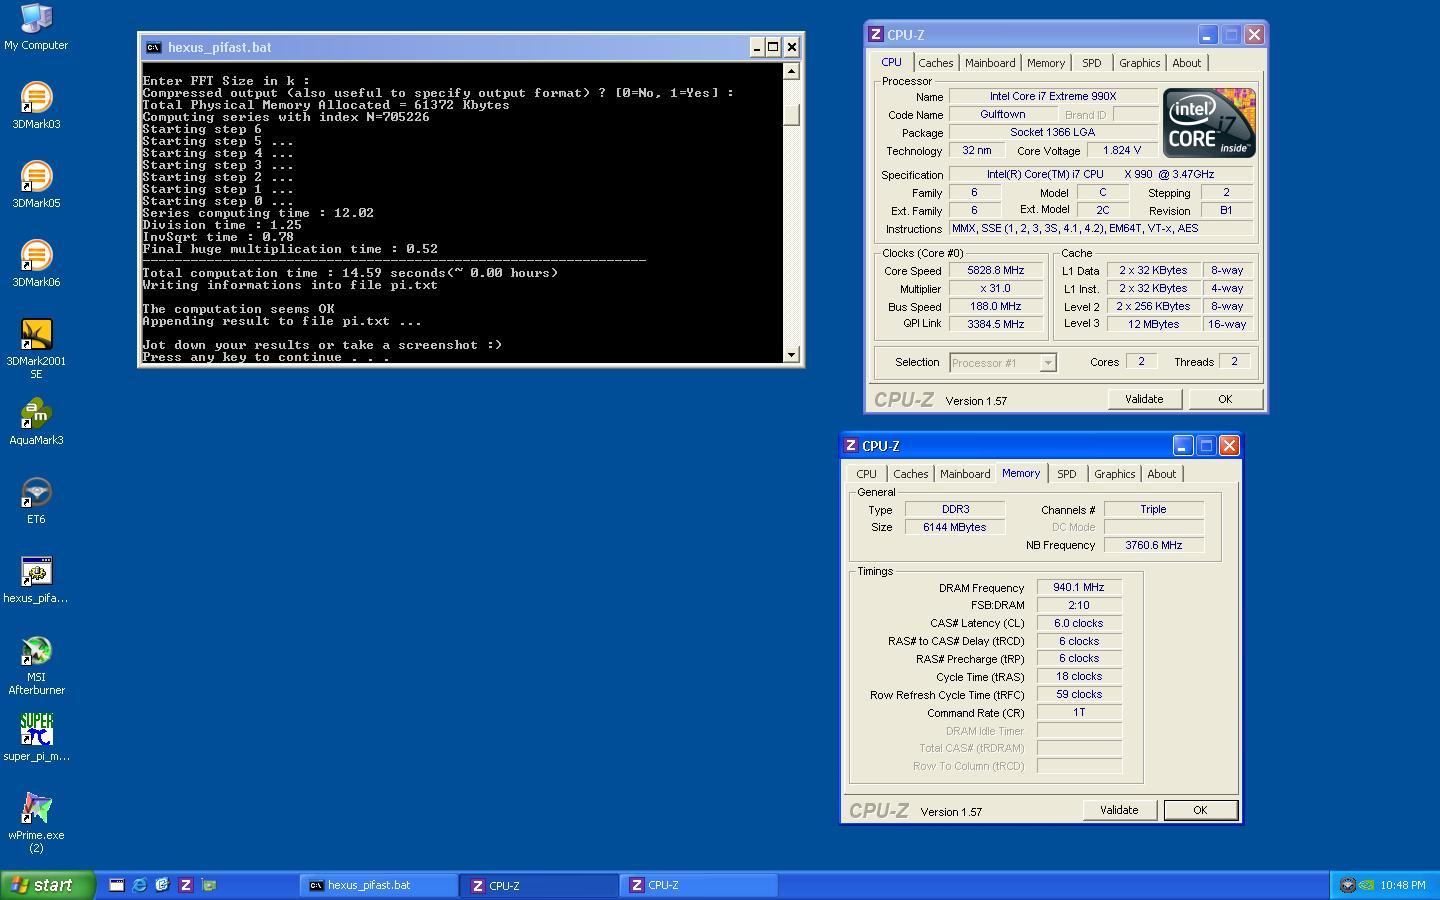Launch the 3DMark03 desktop shortcut
Screen dimensions: 1440x900
[x=36, y=106]
